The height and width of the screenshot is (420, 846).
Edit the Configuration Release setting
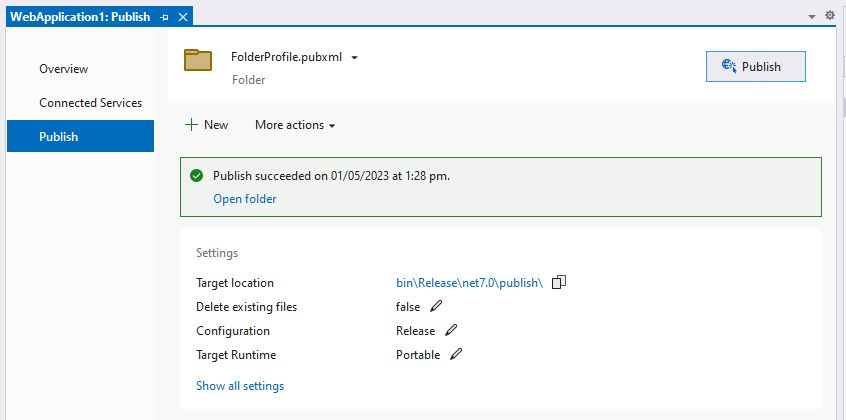(x=451, y=330)
